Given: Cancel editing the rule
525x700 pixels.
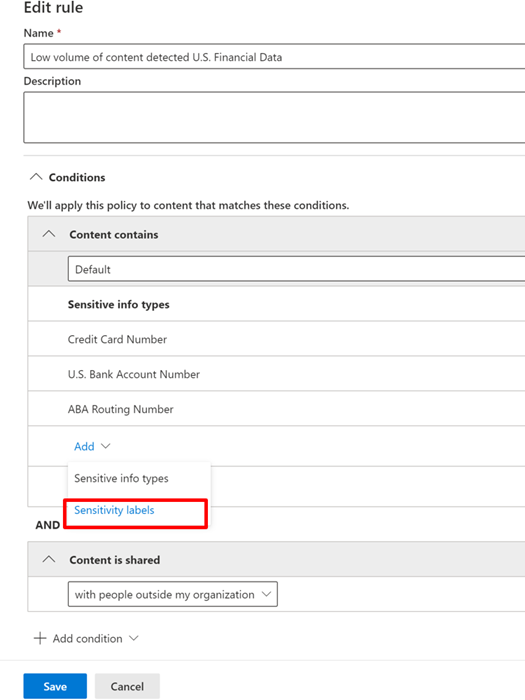Looking at the screenshot, I should (127, 686).
